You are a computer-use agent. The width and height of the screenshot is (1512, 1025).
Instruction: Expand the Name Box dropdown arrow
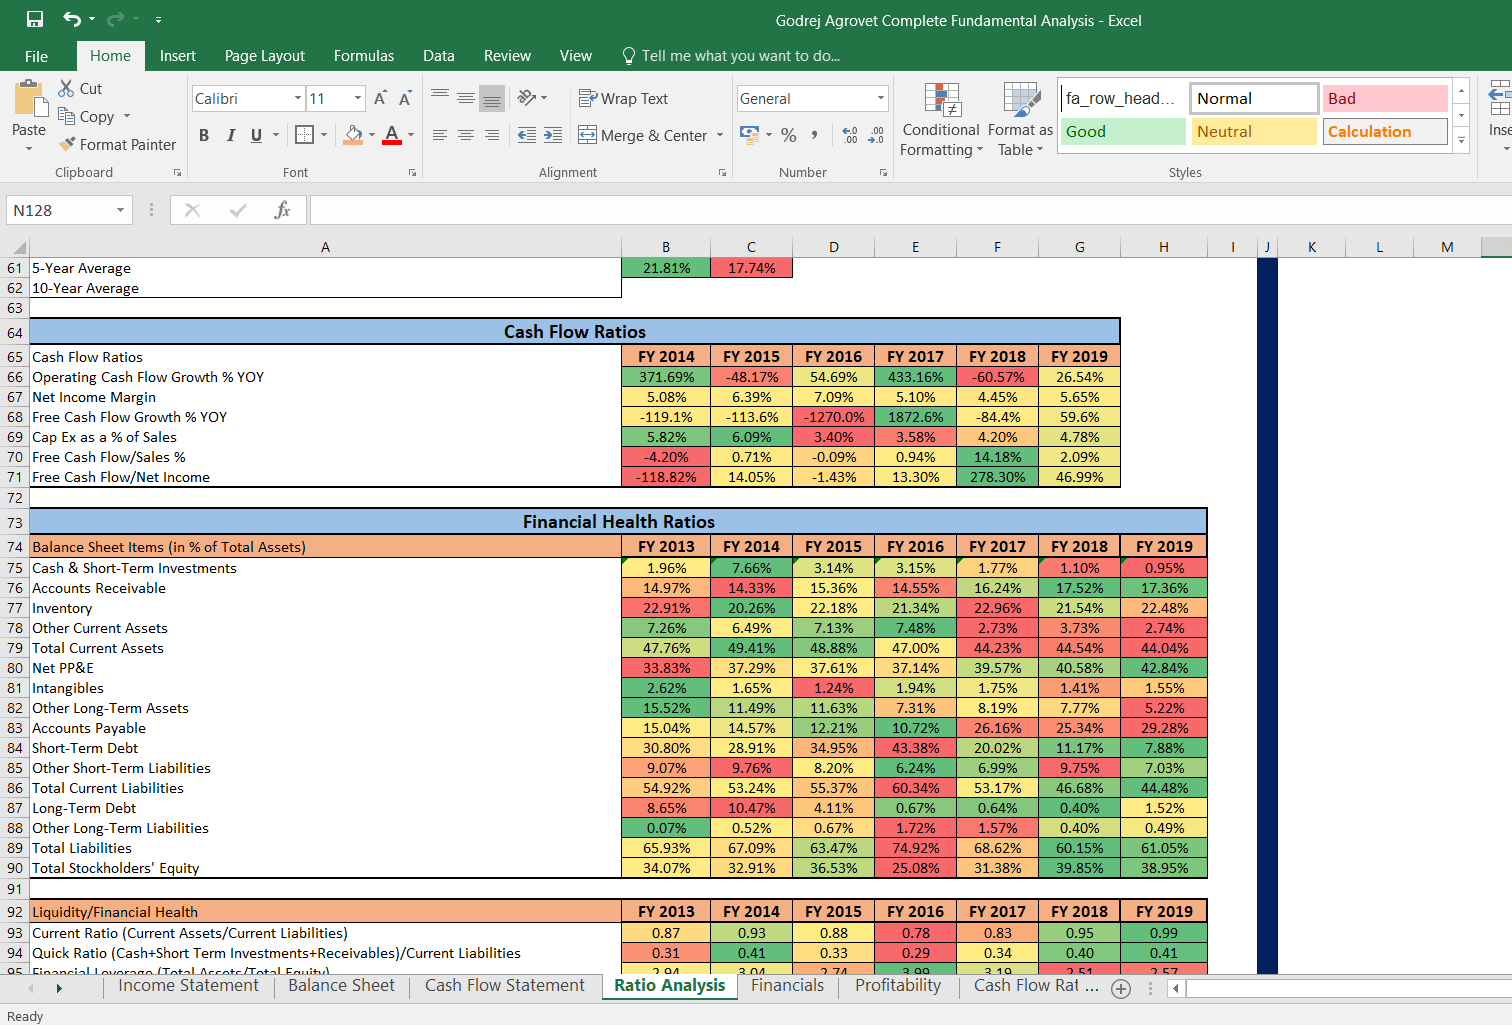click(120, 210)
